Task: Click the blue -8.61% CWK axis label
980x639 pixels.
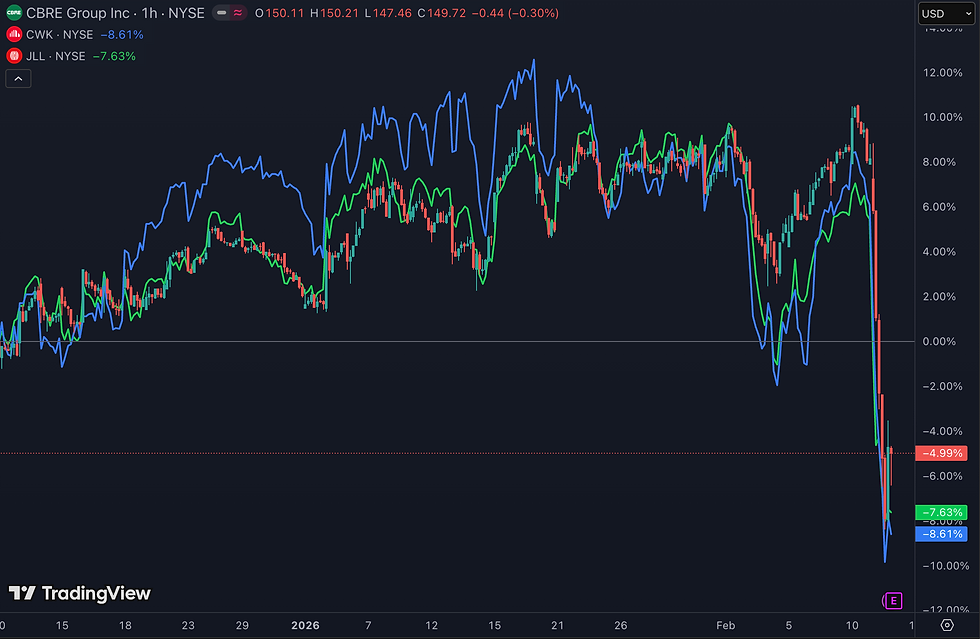Action: (941, 535)
